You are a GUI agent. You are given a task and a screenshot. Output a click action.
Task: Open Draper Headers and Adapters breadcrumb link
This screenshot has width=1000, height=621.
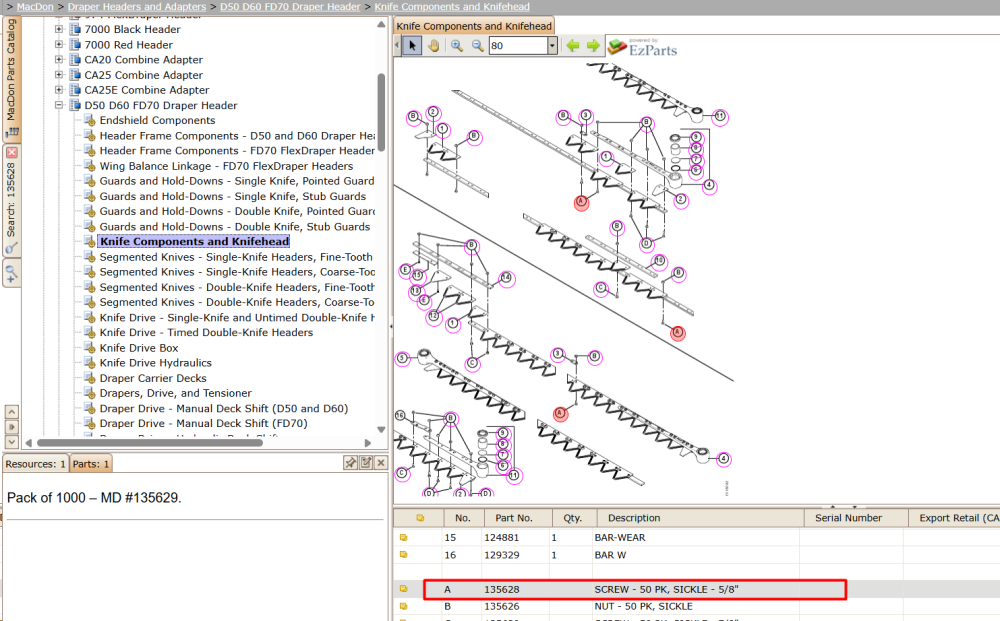pos(137,6)
